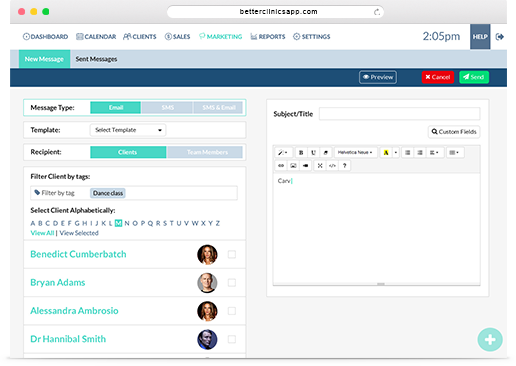516x366 pixels.
Task: Tick checkbox for Bryan Adams
Action: (232, 283)
